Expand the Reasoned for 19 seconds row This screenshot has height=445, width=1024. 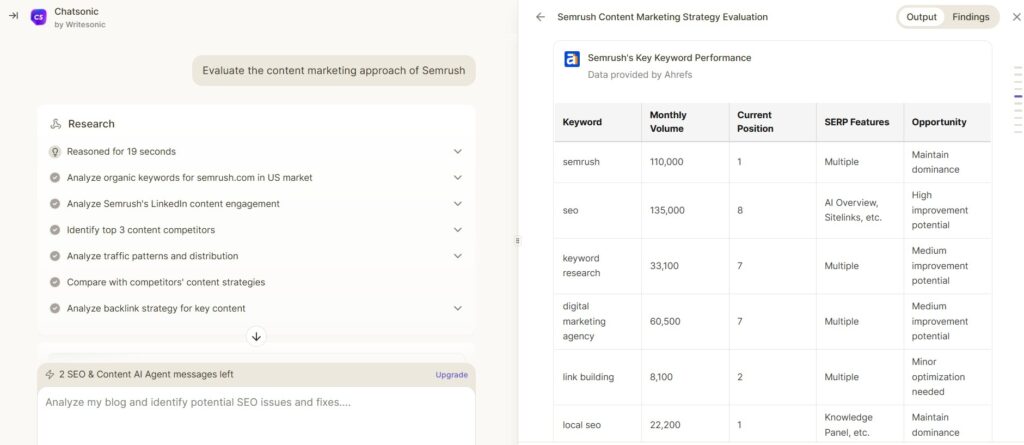[x=256, y=152]
